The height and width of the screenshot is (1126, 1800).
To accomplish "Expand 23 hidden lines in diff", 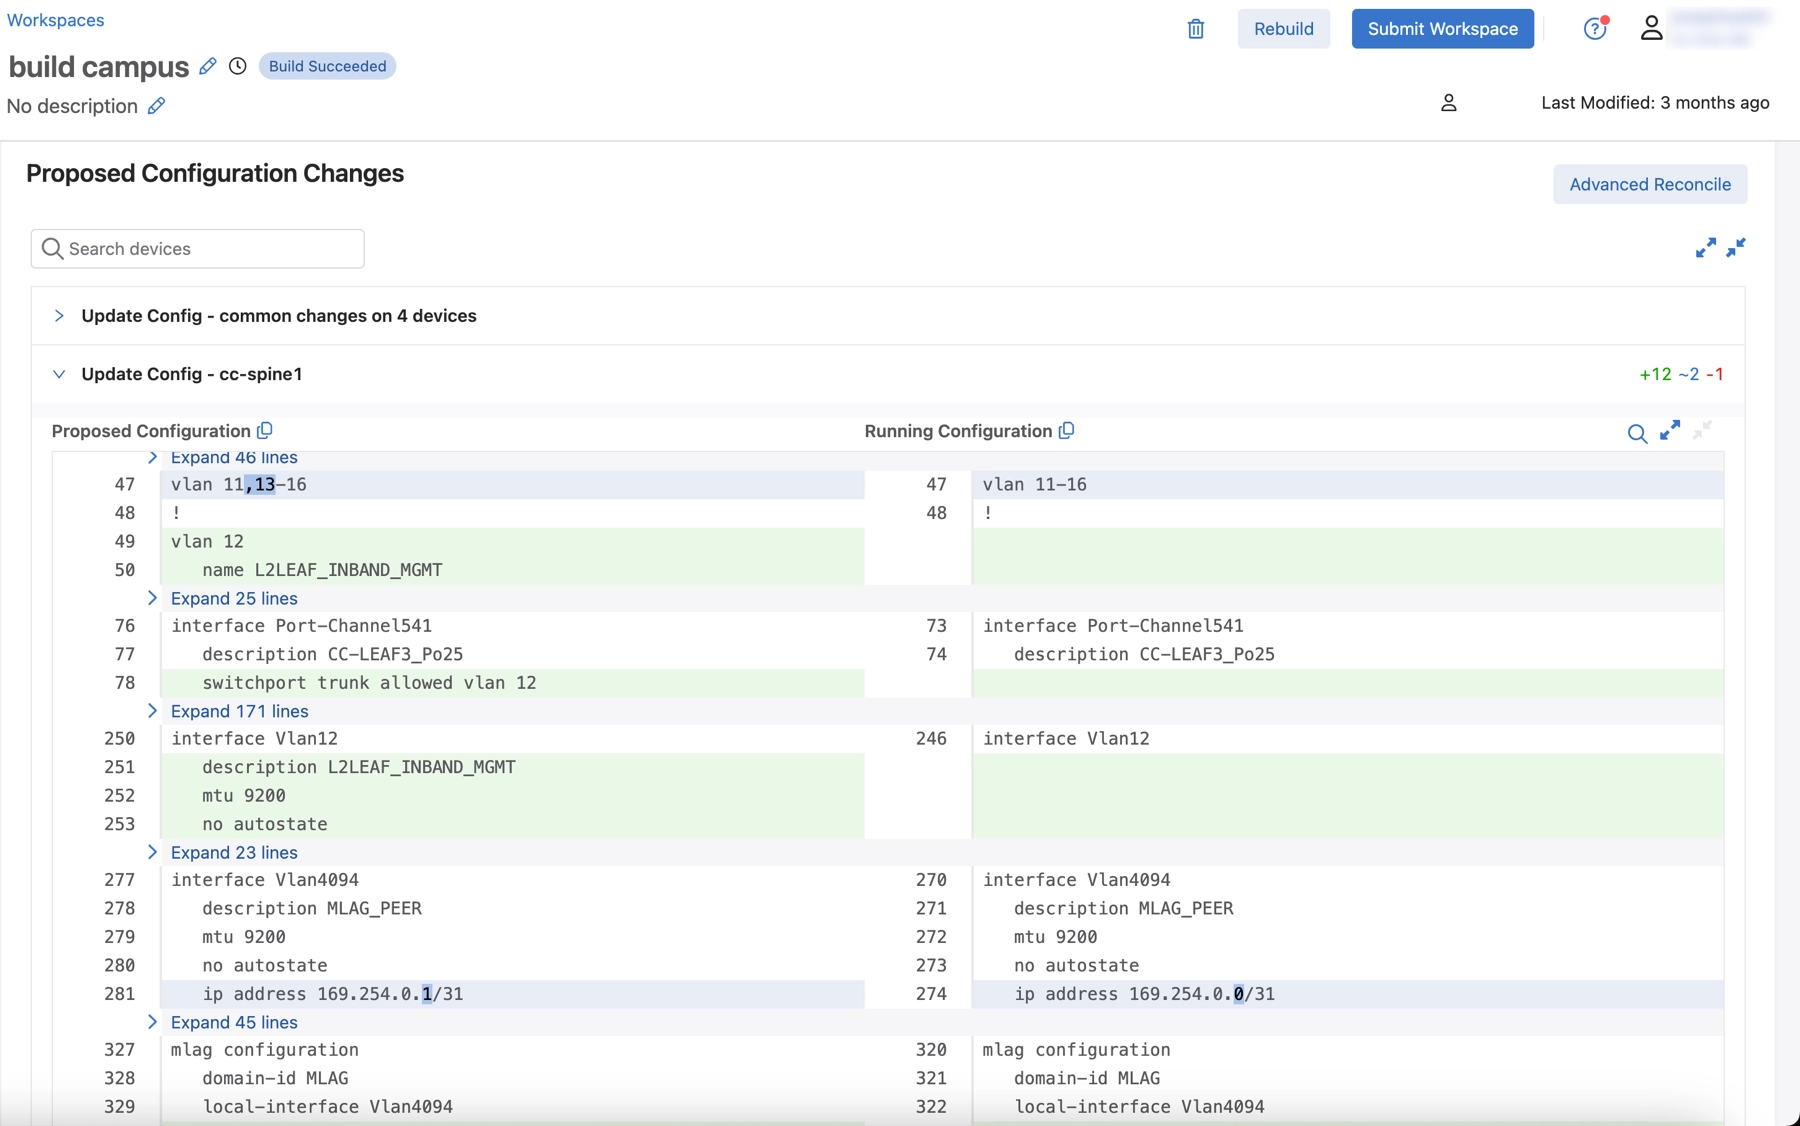I will click(x=233, y=852).
